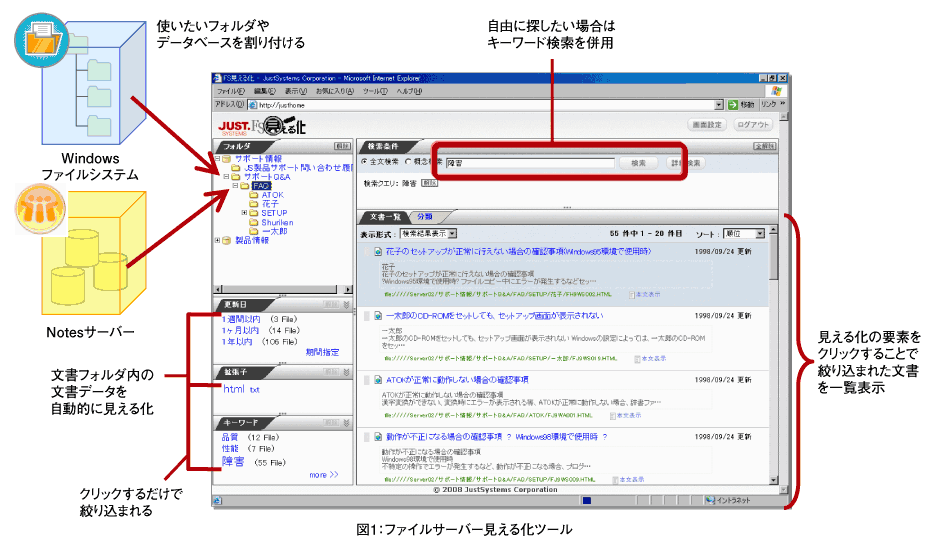Open the ATOKが正常に動作しない result link
The width and height of the screenshot is (927, 543).
tap(457, 380)
